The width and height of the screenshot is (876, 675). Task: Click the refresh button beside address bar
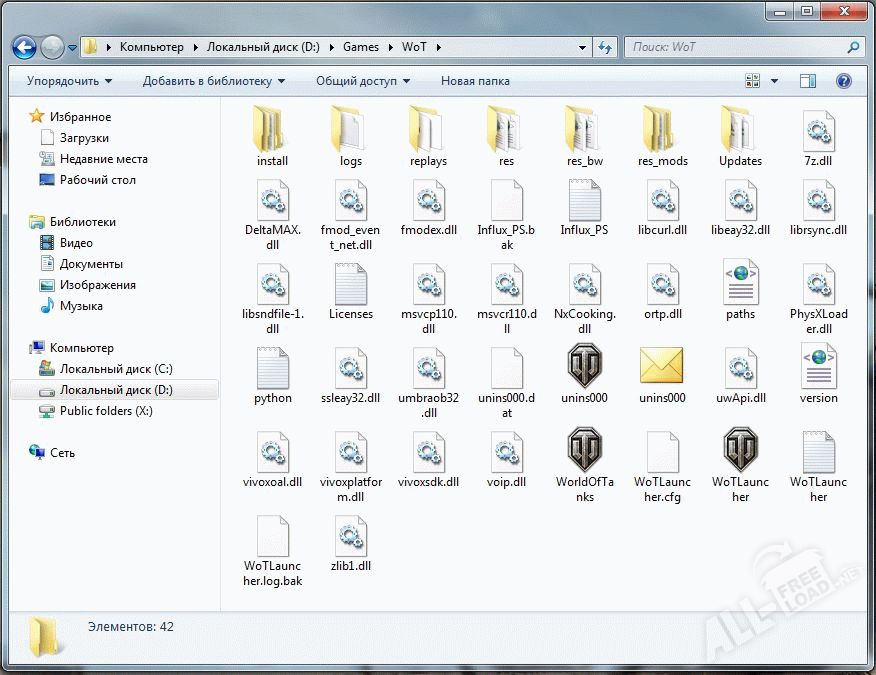pyautogui.click(x=604, y=47)
